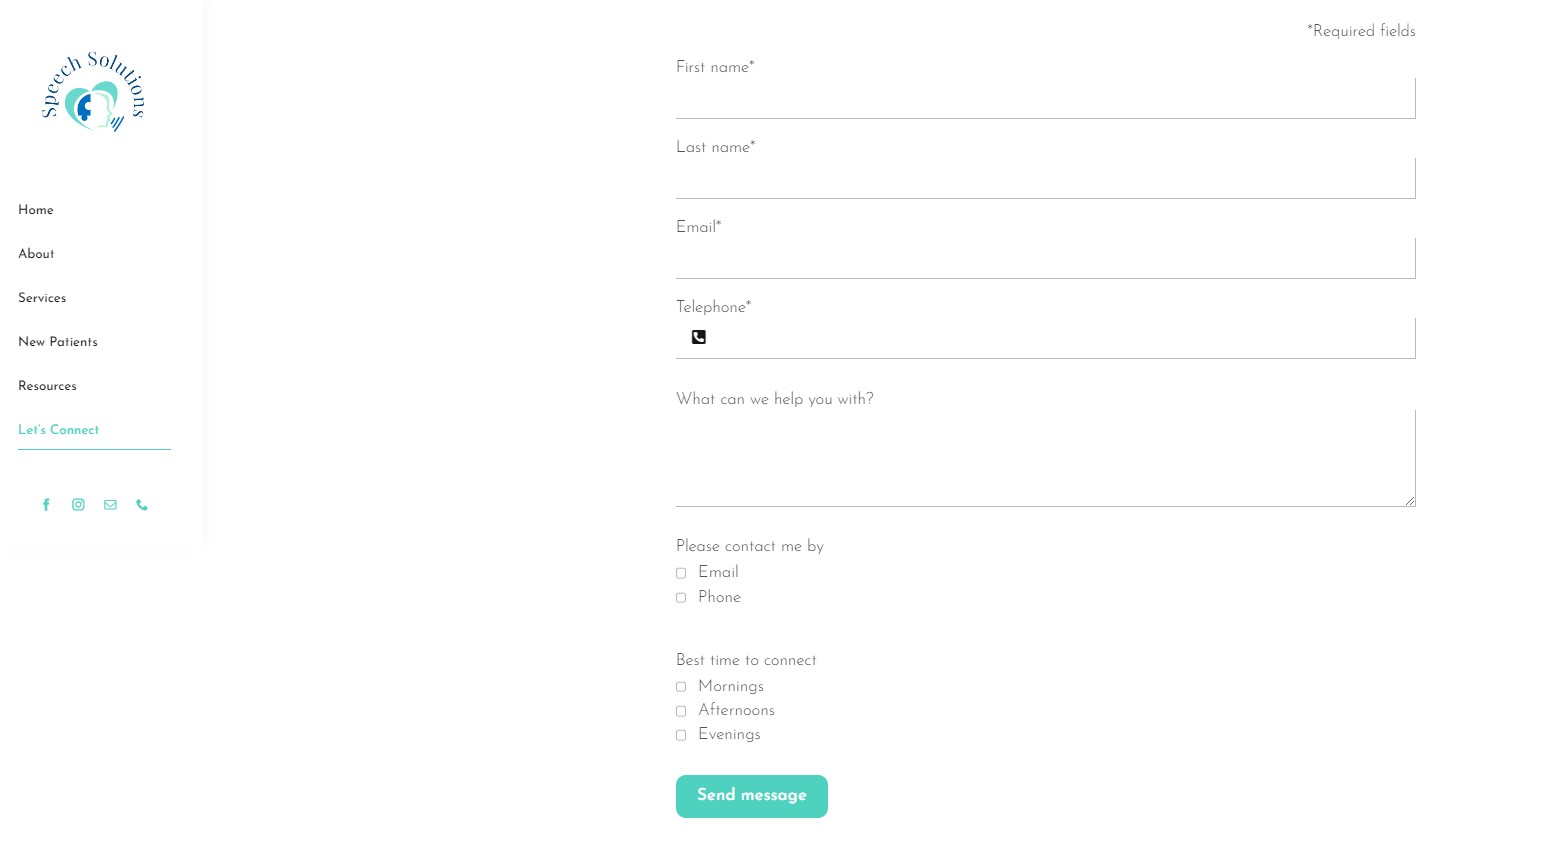The image size is (1543, 843).
Task: Navigate to New Patients
Action: coord(58,343)
